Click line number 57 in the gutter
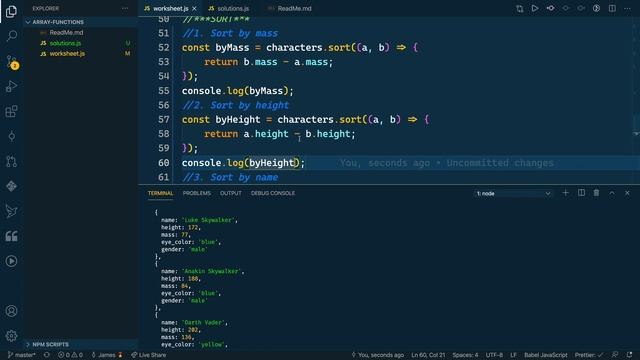640x360 pixels. (x=163, y=120)
